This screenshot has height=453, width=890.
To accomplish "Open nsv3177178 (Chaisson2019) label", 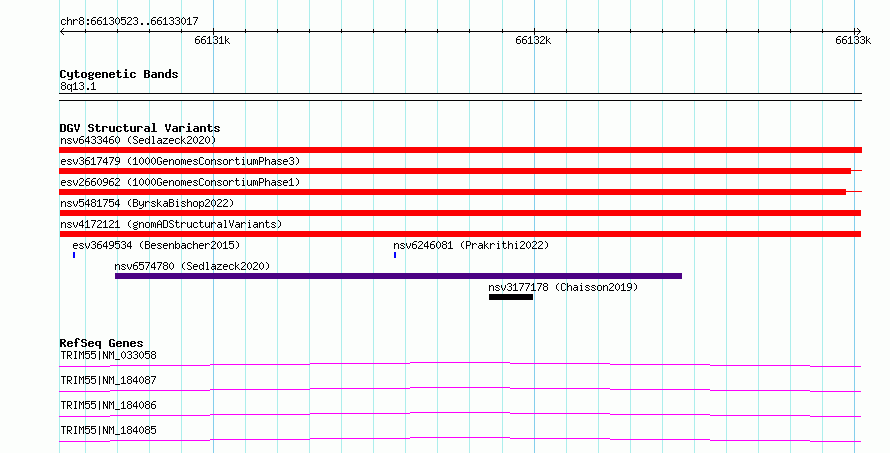I will [563, 287].
